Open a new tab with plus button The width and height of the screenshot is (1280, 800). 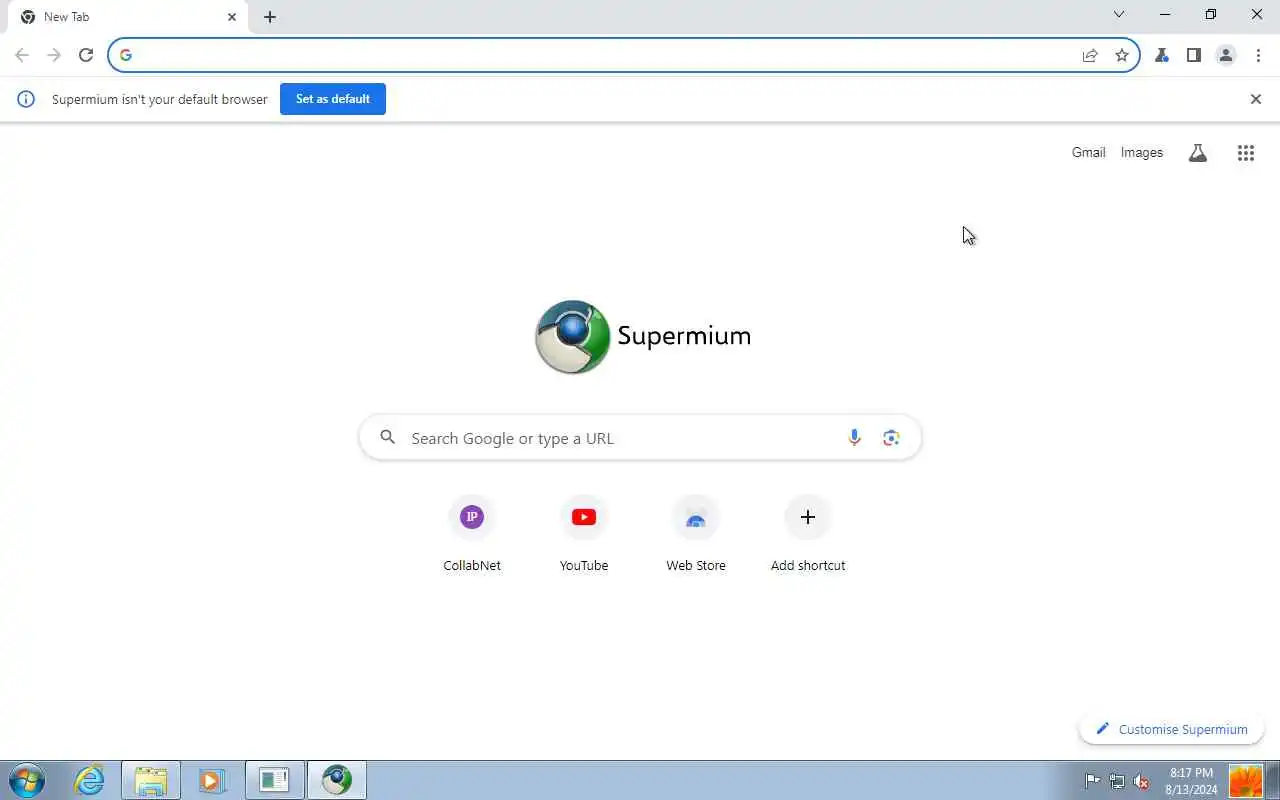pos(270,17)
